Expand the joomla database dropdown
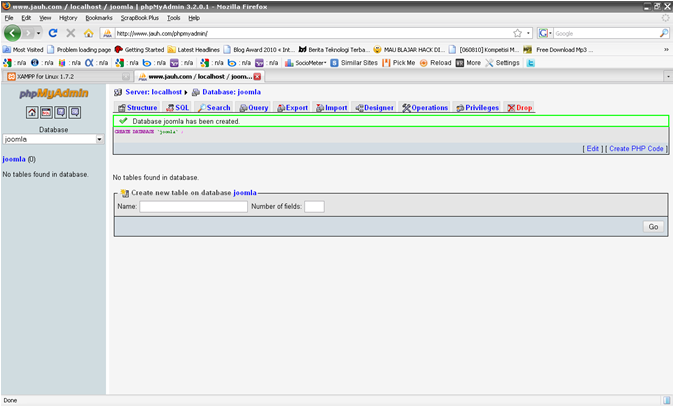The width and height of the screenshot is (678, 408). point(99,140)
